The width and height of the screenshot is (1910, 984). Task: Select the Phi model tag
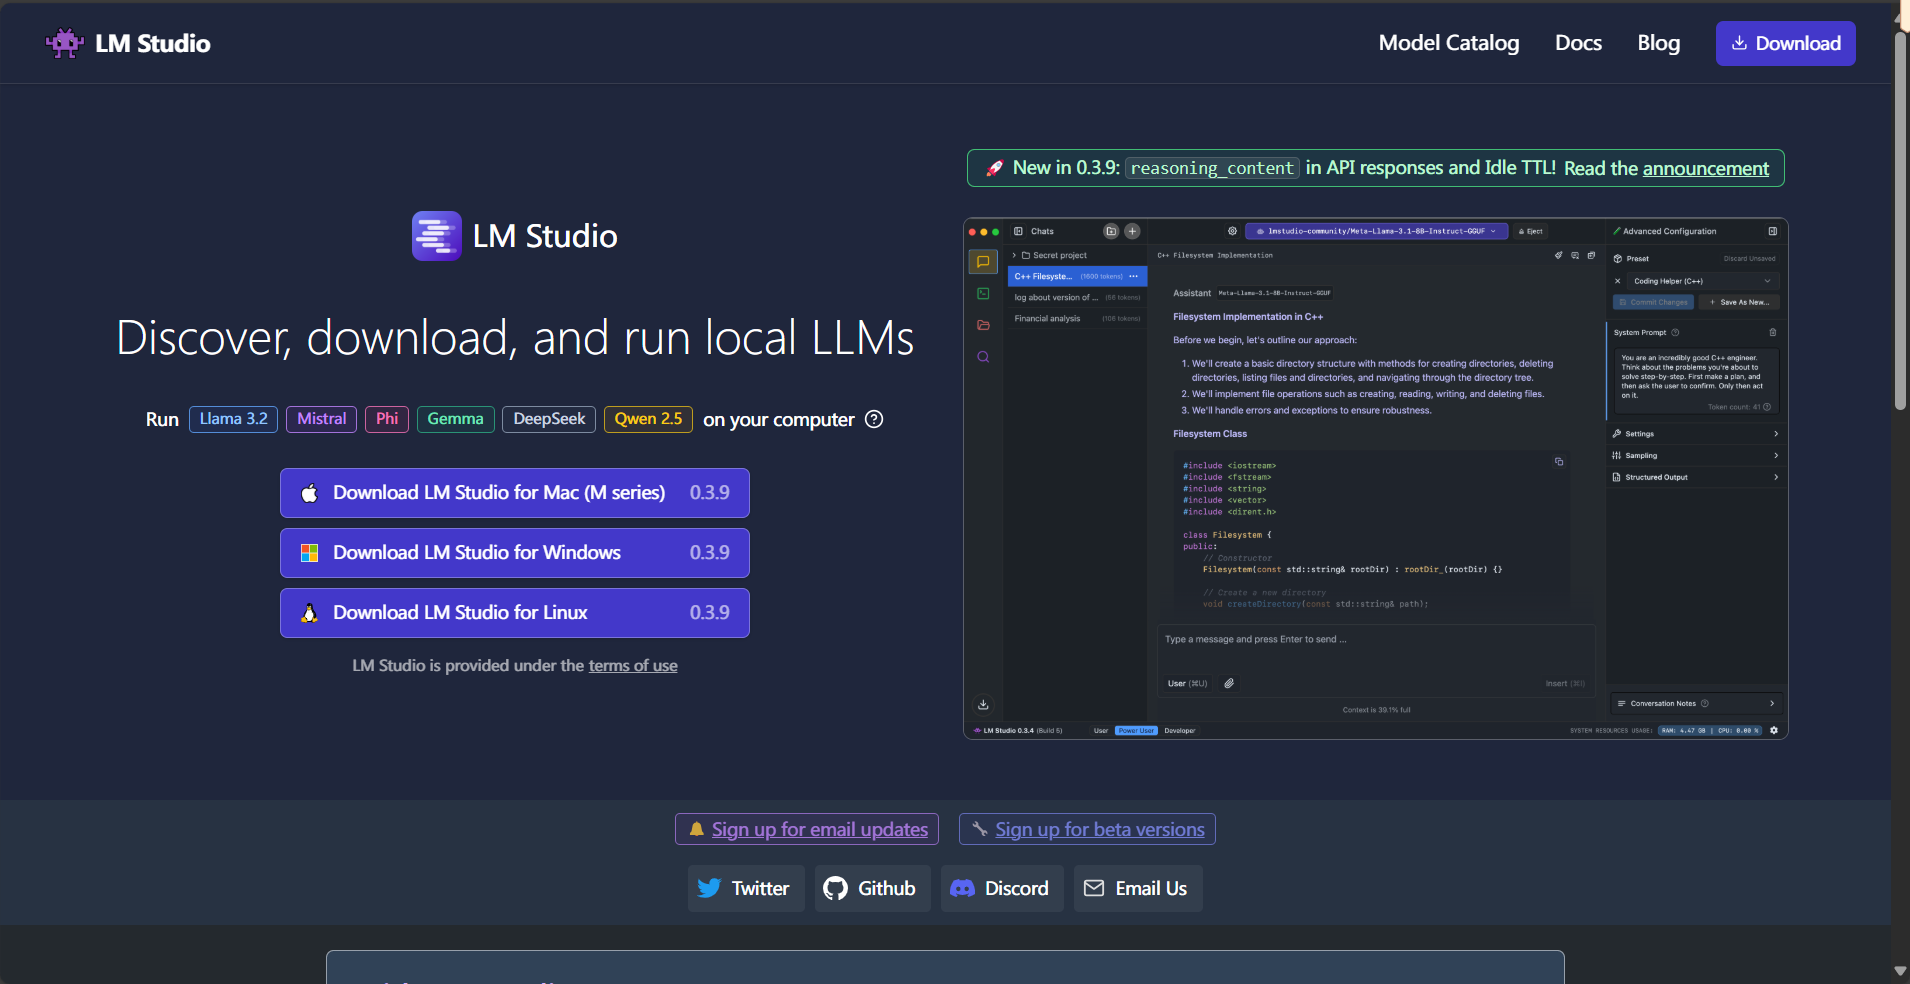pyautogui.click(x=387, y=419)
